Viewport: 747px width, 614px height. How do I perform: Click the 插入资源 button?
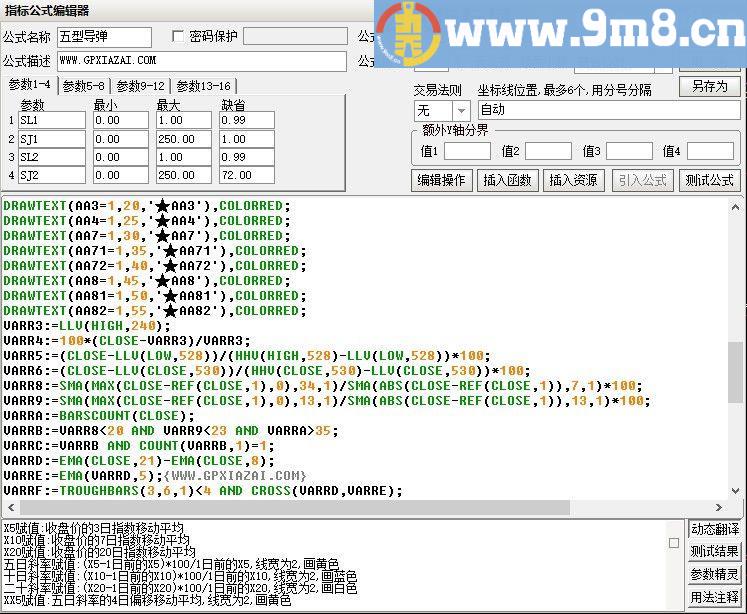(x=573, y=180)
